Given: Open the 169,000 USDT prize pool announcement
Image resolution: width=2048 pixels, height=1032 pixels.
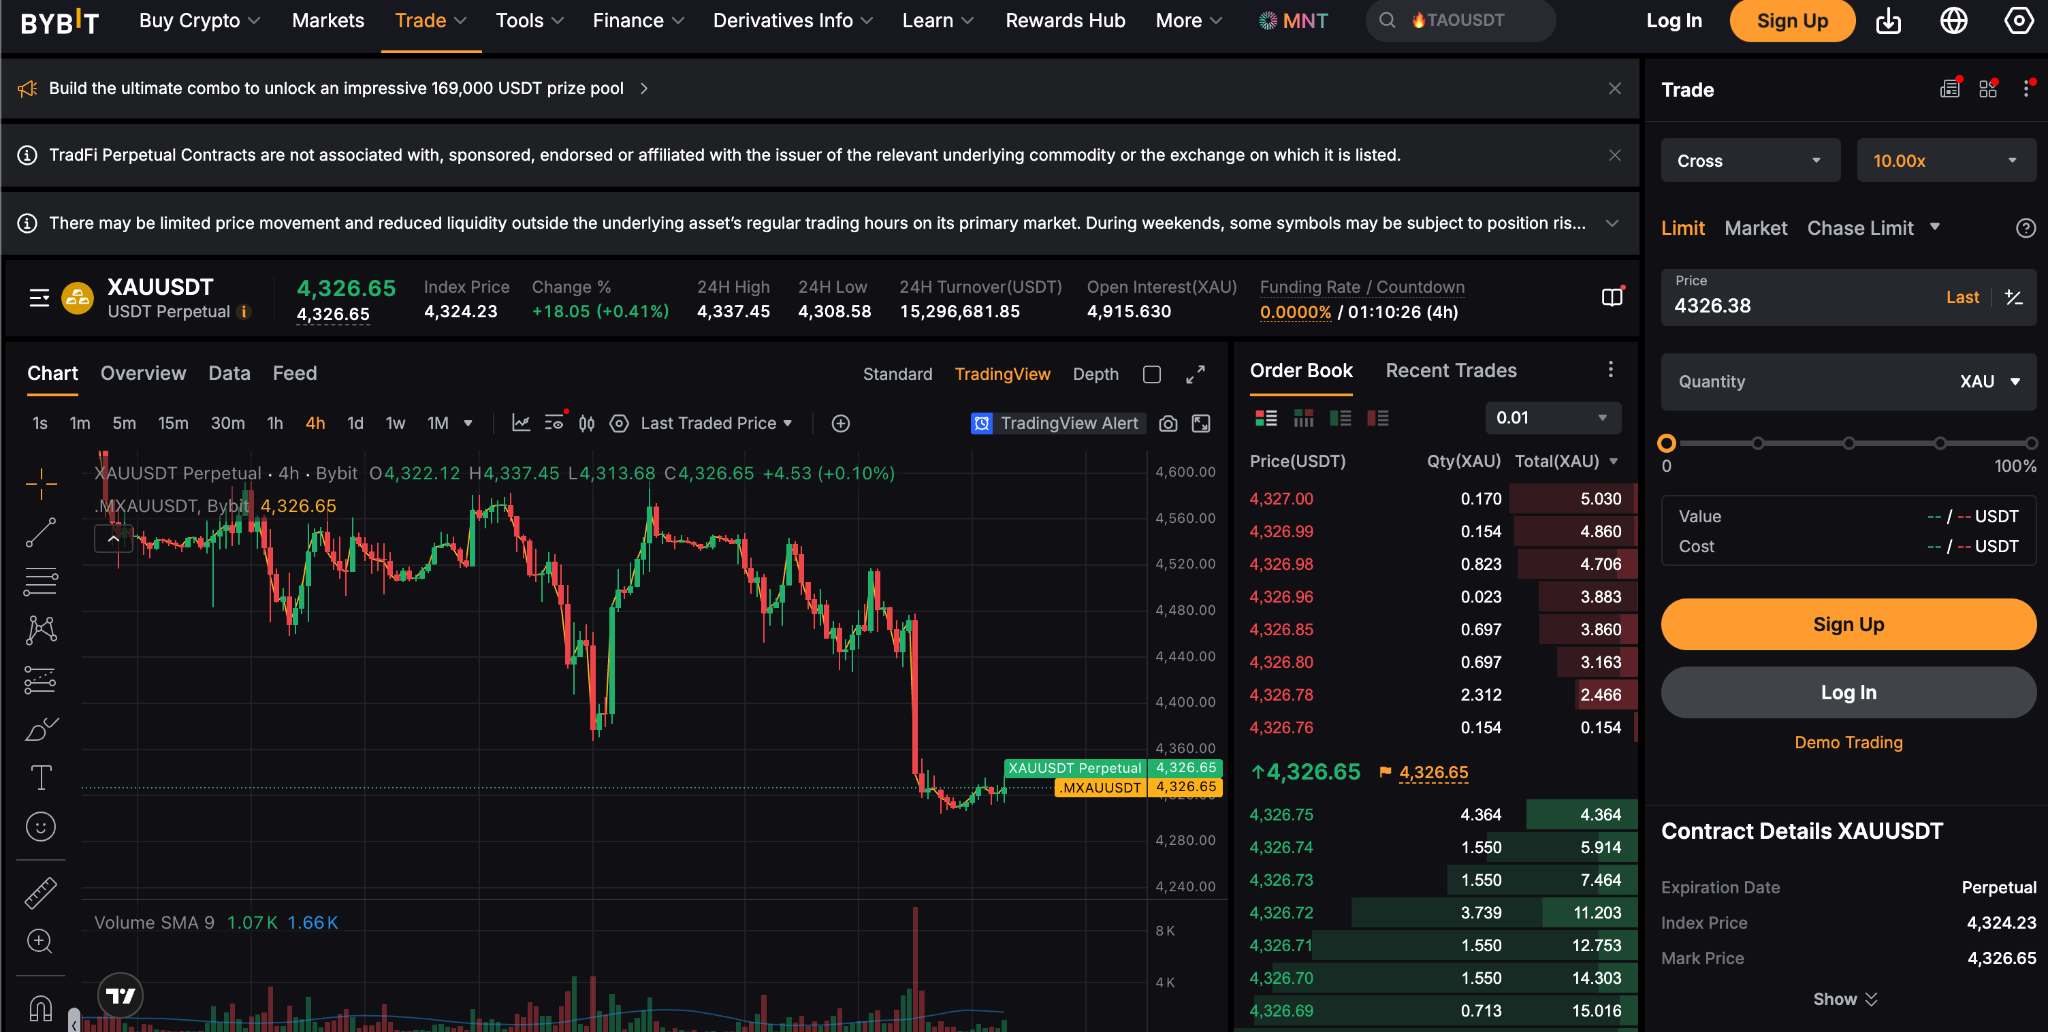Looking at the screenshot, I should [x=336, y=88].
